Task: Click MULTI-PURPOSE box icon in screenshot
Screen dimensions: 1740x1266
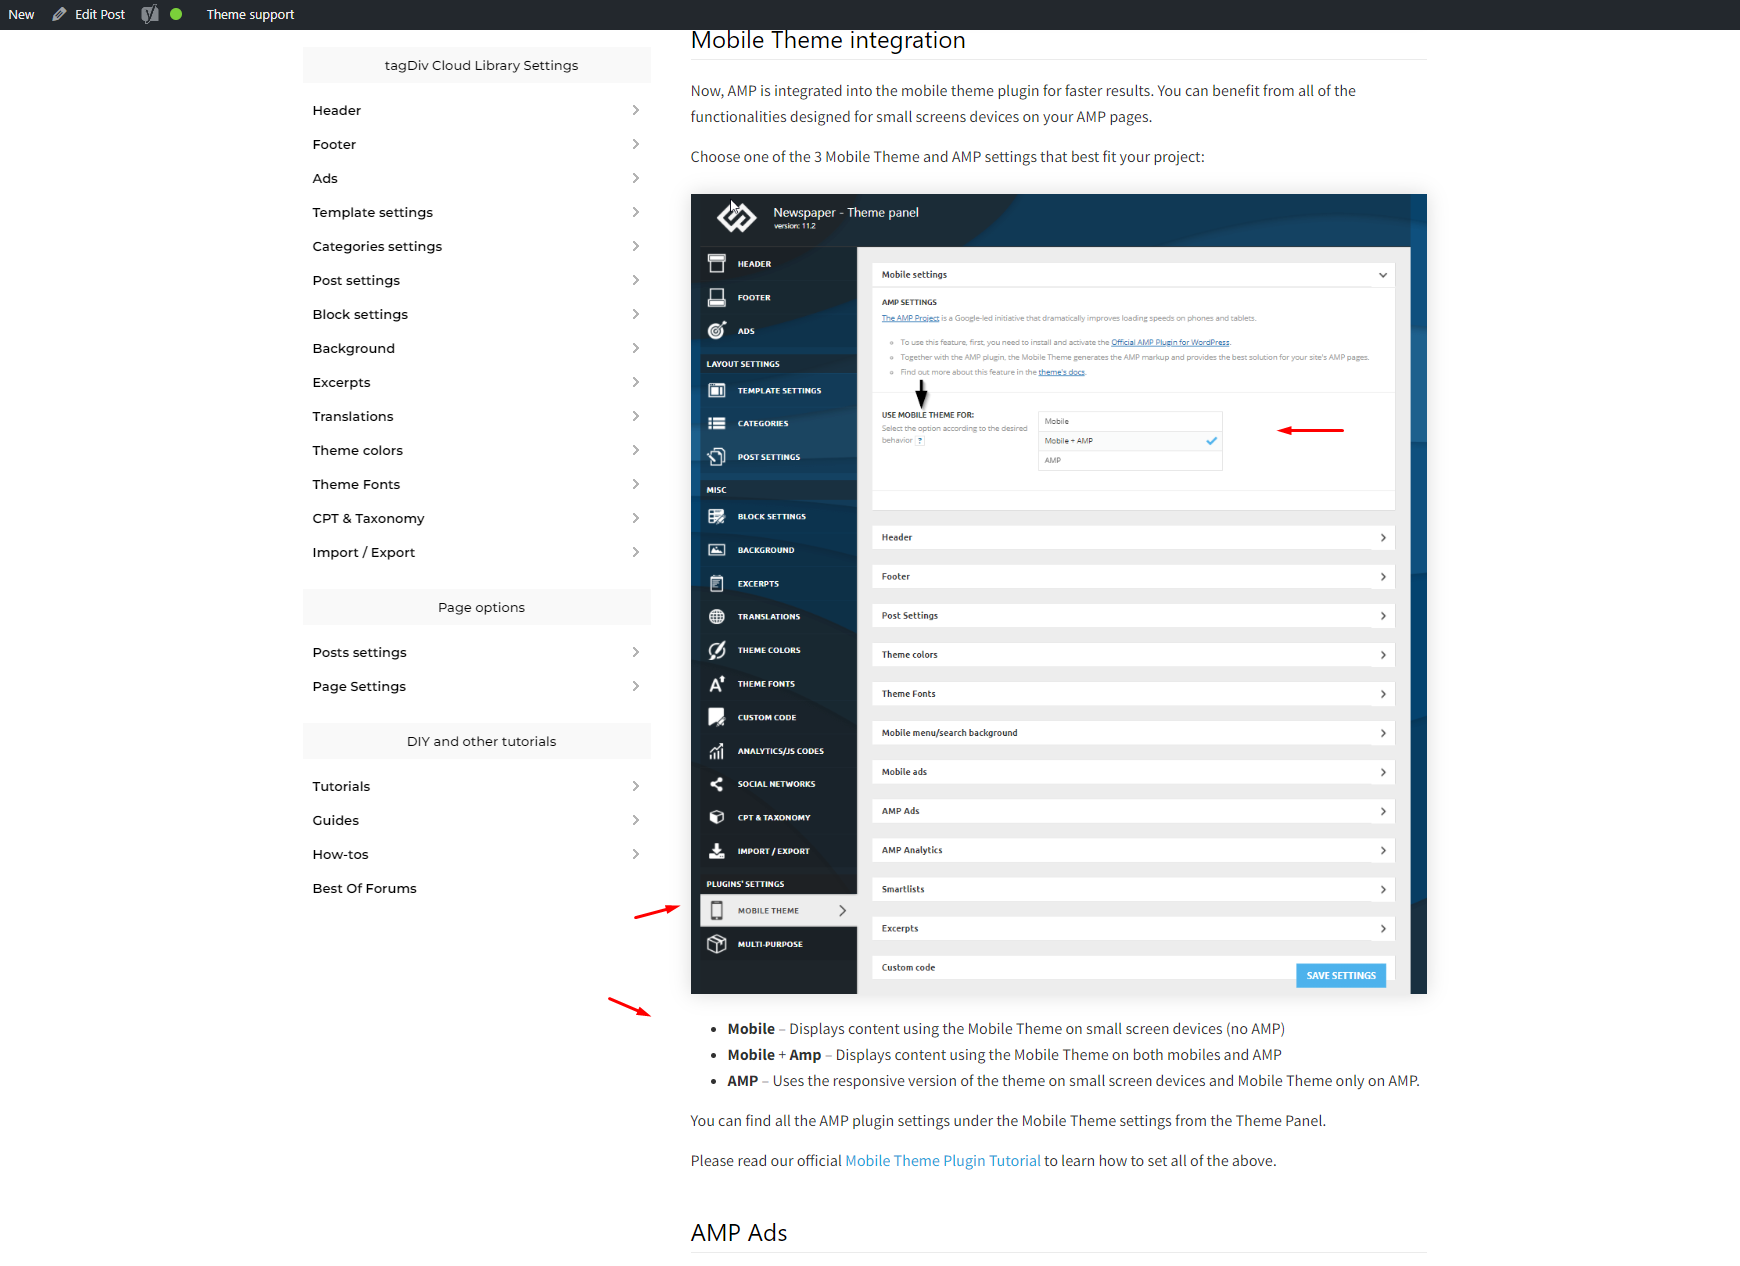Action: click(717, 944)
